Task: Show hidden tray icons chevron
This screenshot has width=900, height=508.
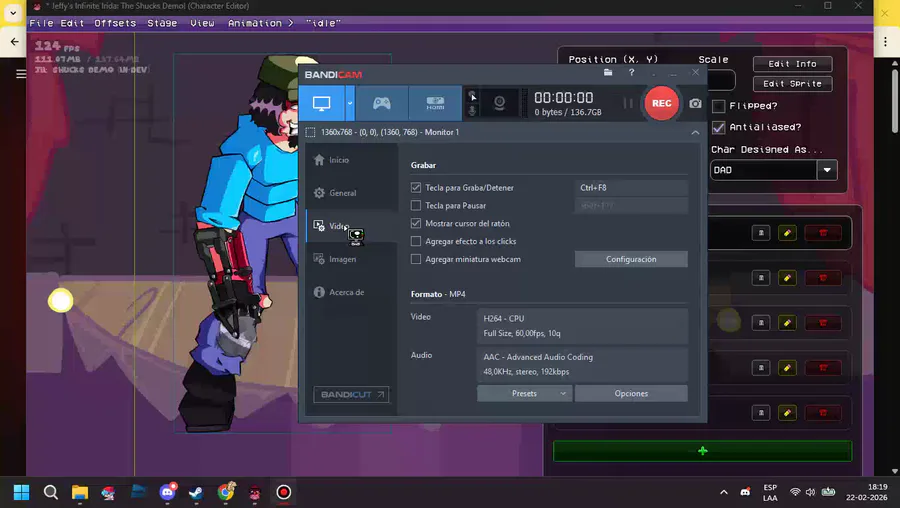Action: [724, 493]
